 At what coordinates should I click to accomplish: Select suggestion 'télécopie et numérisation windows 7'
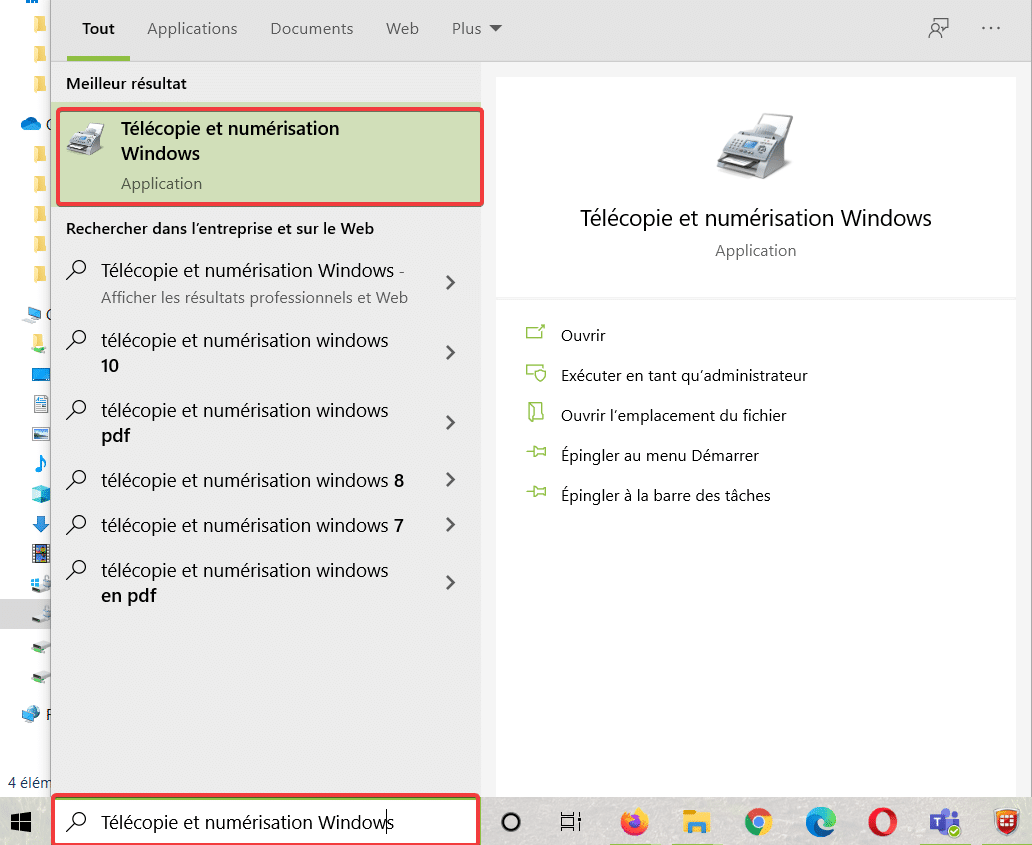(x=252, y=525)
